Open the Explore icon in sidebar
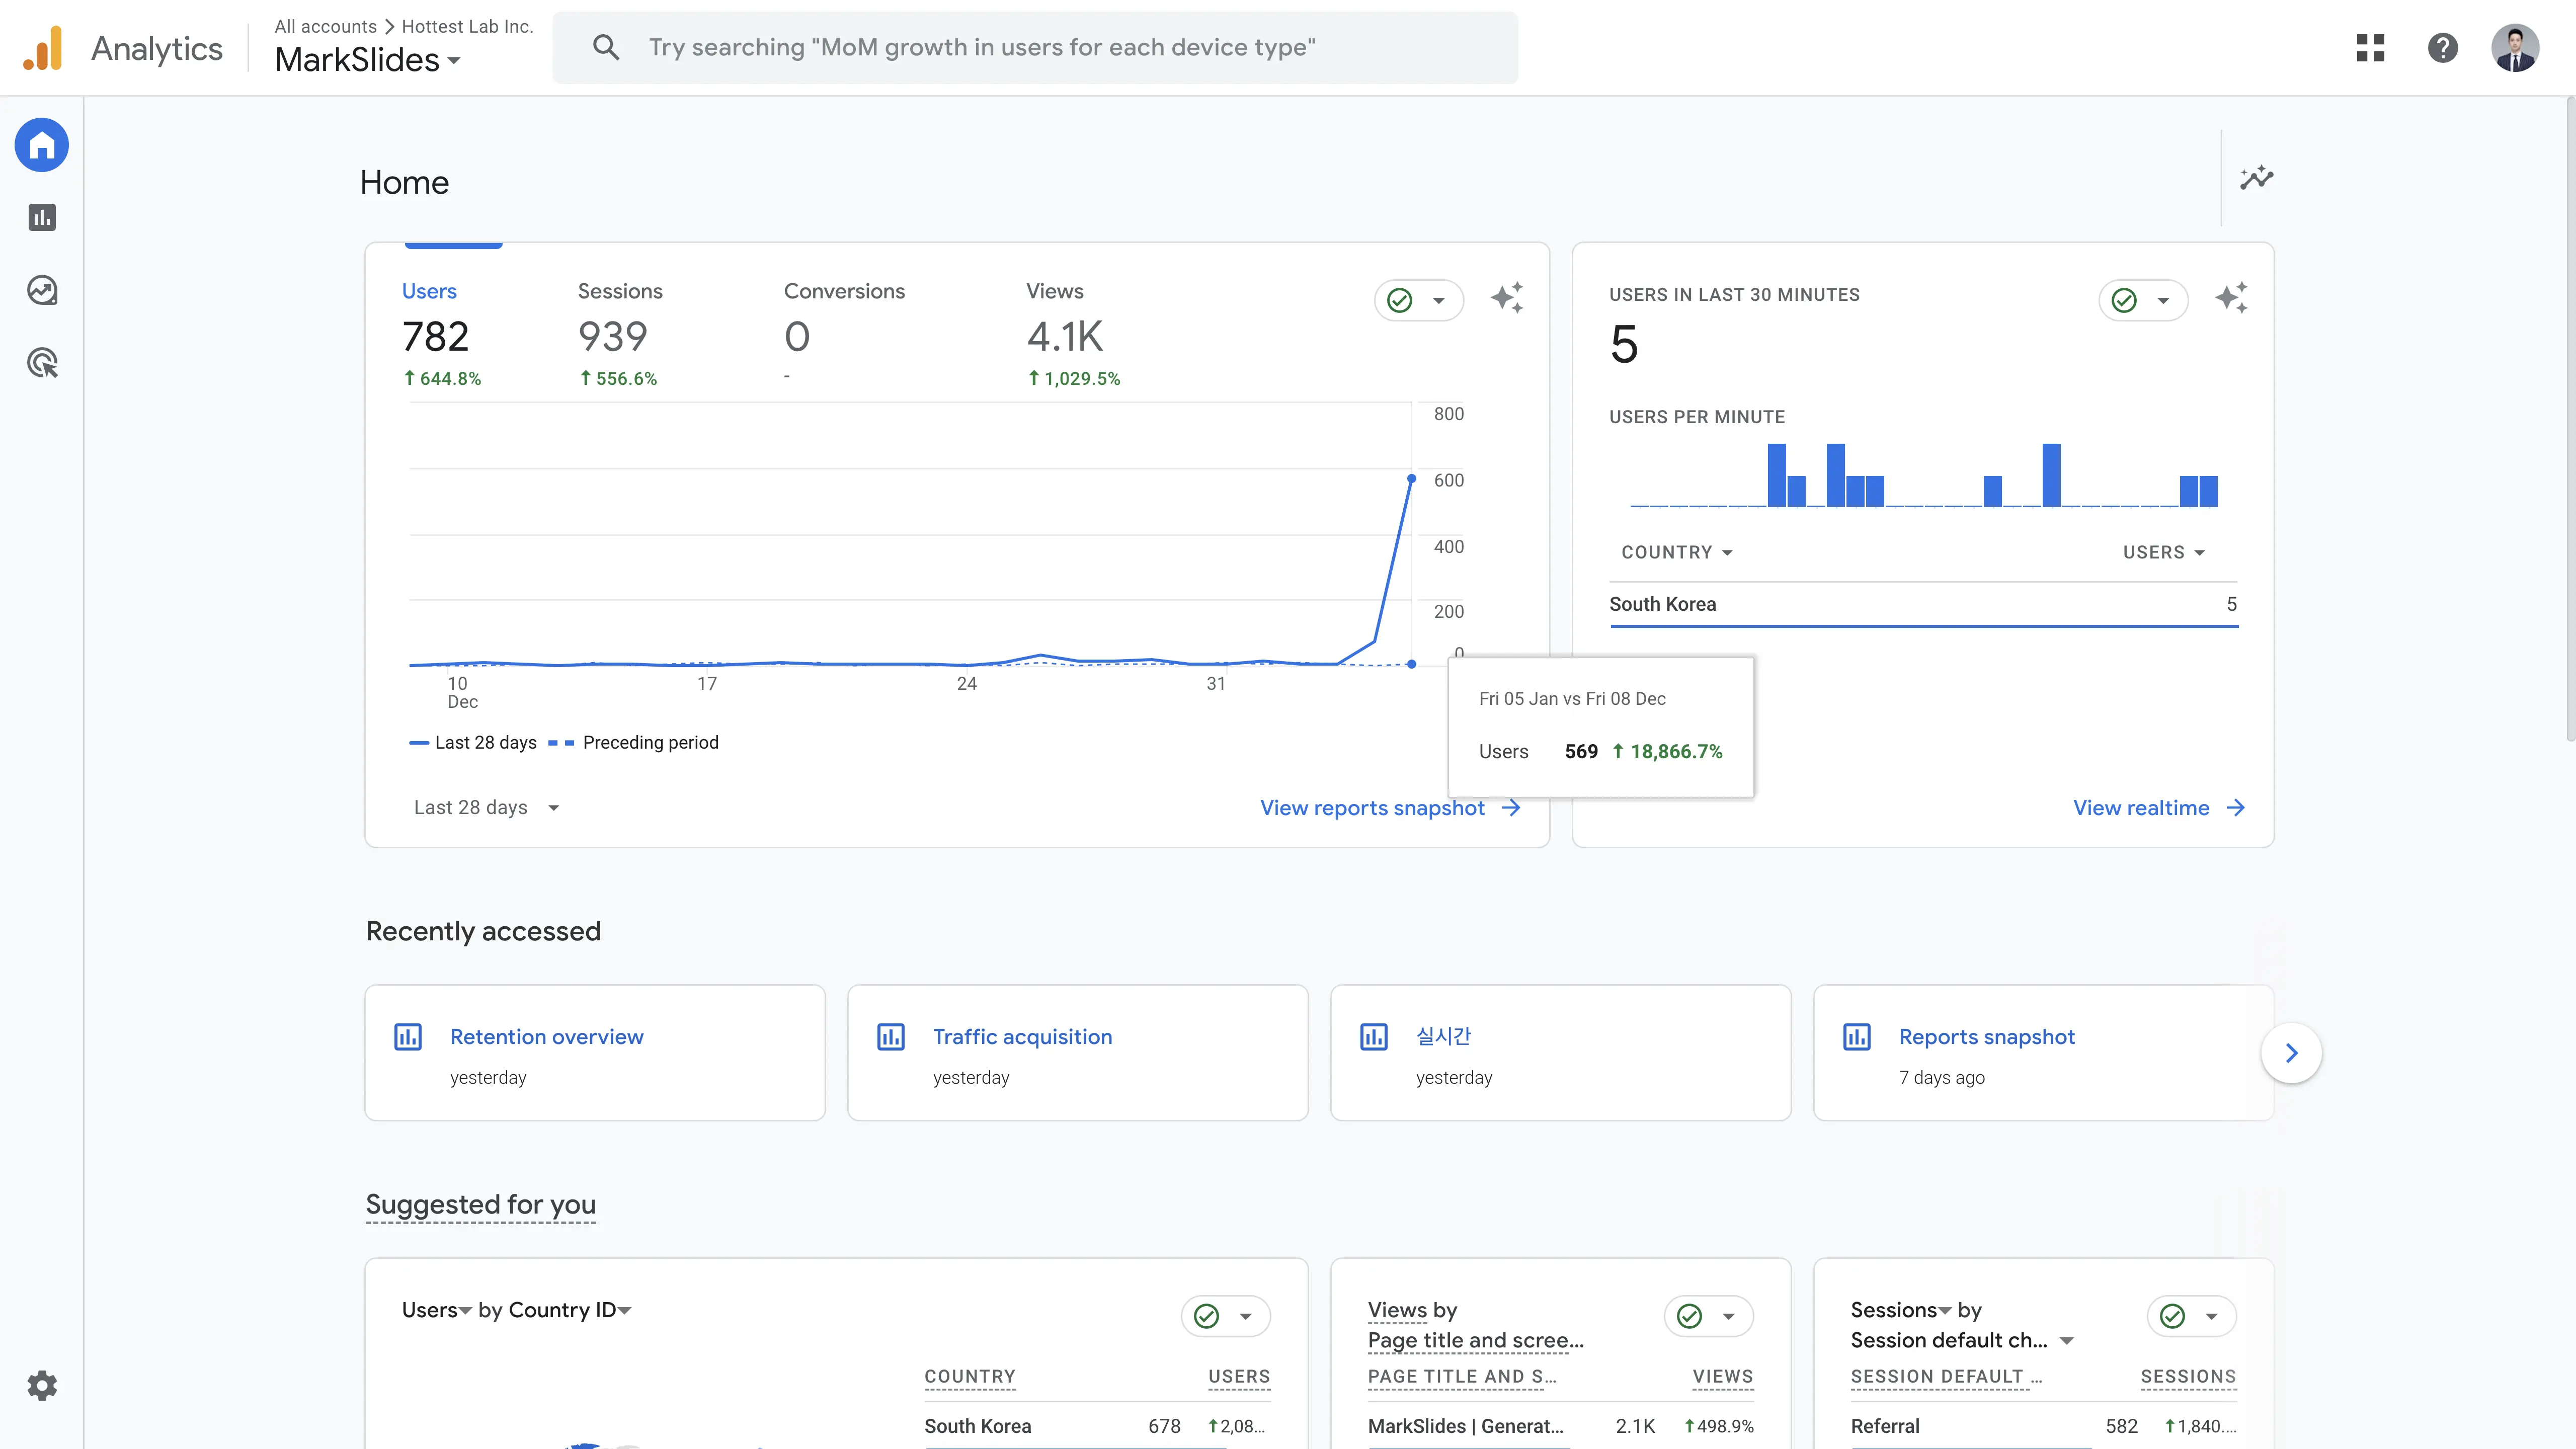The image size is (2576, 1449). pyautogui.click(x=42, y=290)
